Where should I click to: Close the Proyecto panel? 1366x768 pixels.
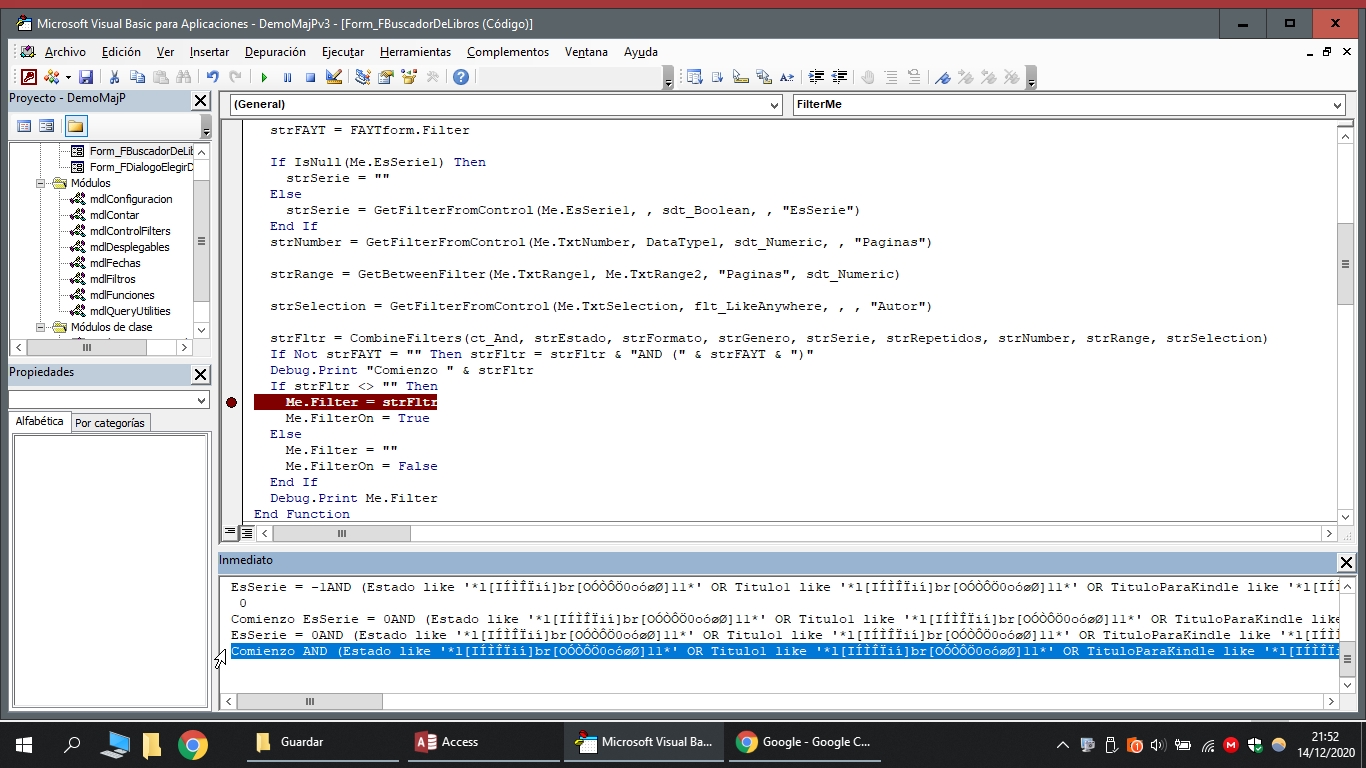pyautogui.click(x=200, y=100)
